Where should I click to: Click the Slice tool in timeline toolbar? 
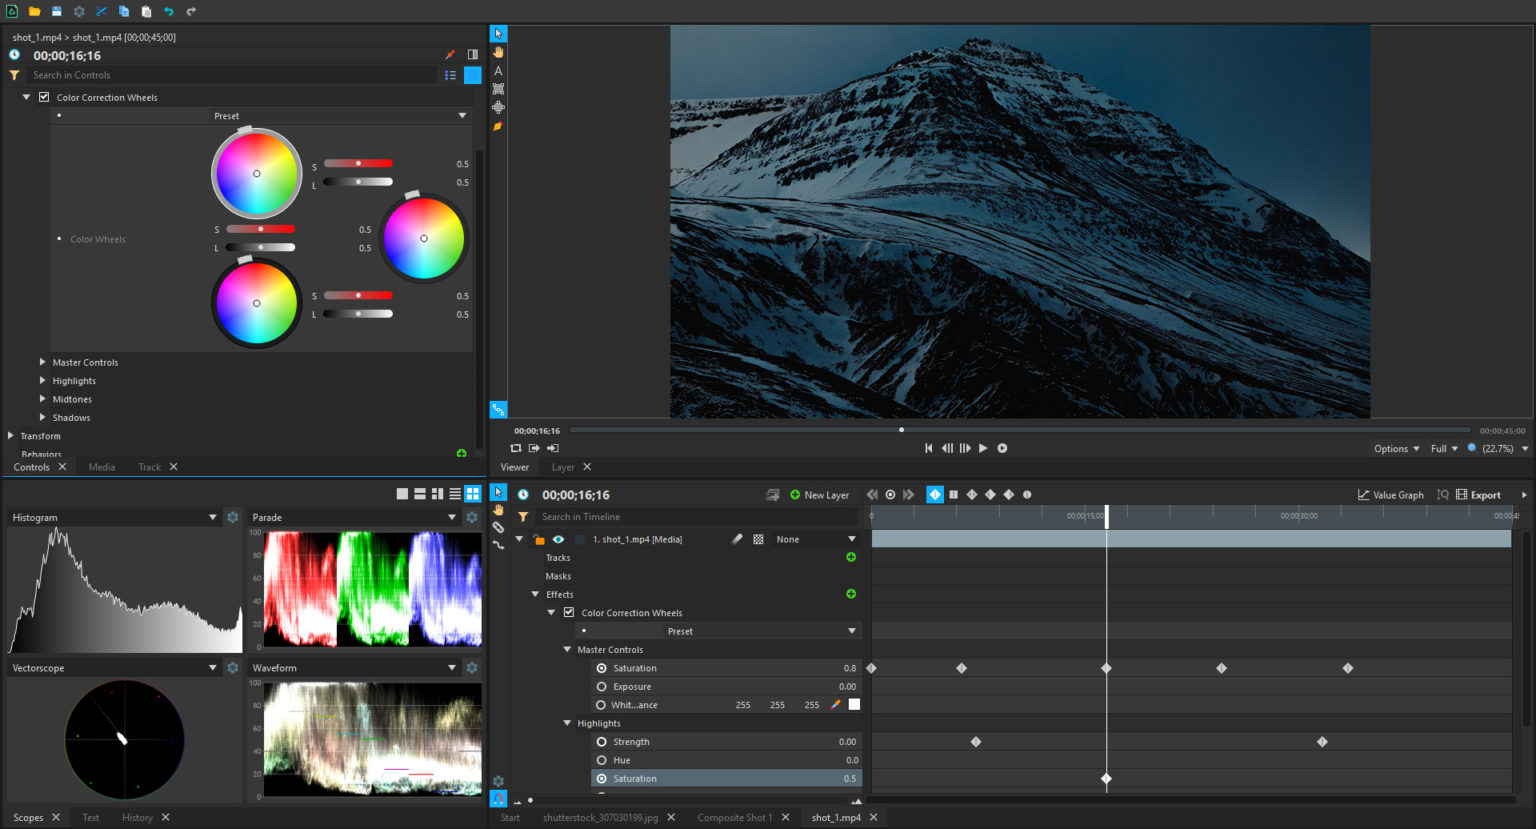[498, 527]
